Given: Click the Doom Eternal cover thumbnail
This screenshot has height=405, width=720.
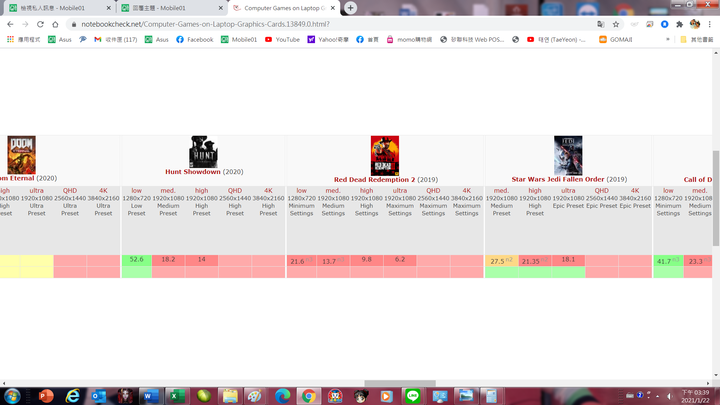Looking at the screenshot, I should click(x=21, y=155).
